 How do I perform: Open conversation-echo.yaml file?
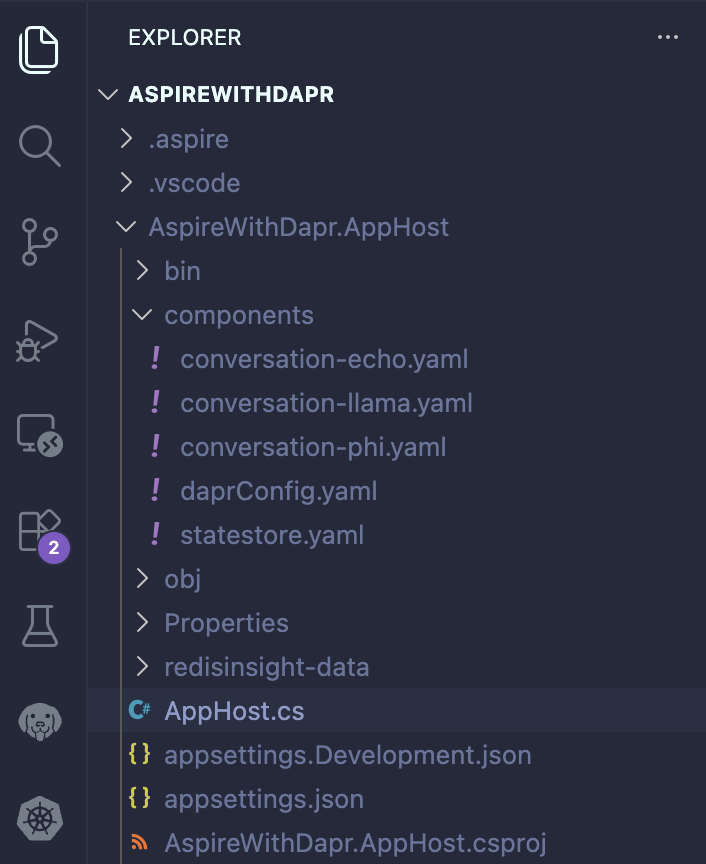[x=324, y=359]
